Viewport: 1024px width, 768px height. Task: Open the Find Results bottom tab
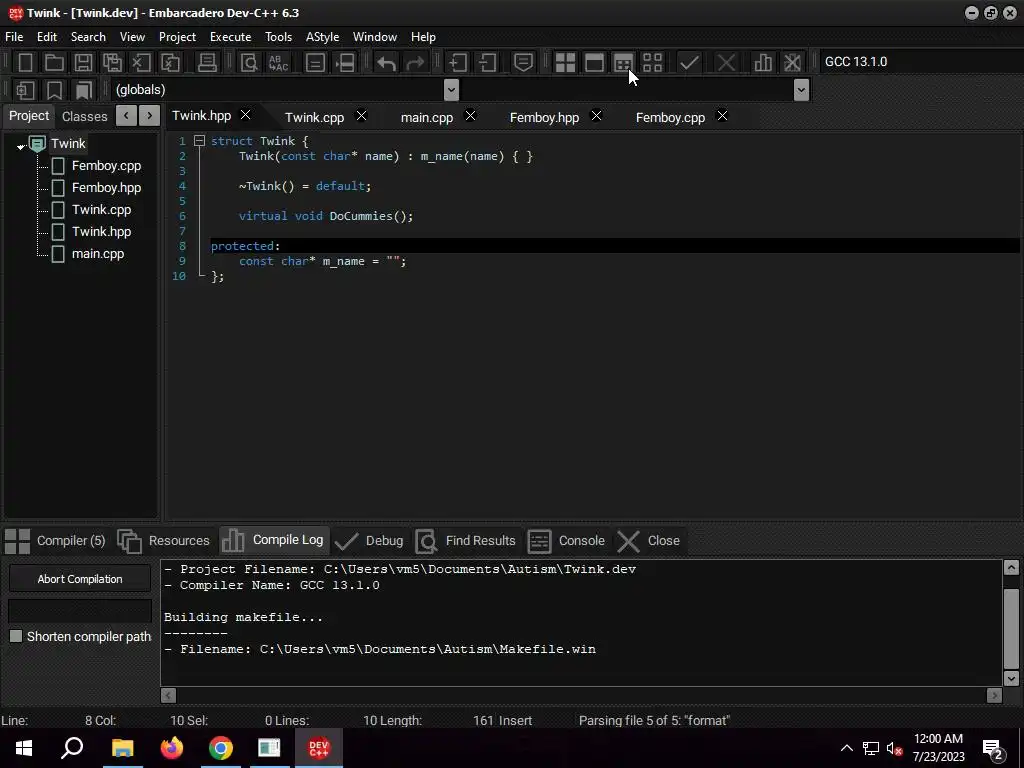coord(466,541)
